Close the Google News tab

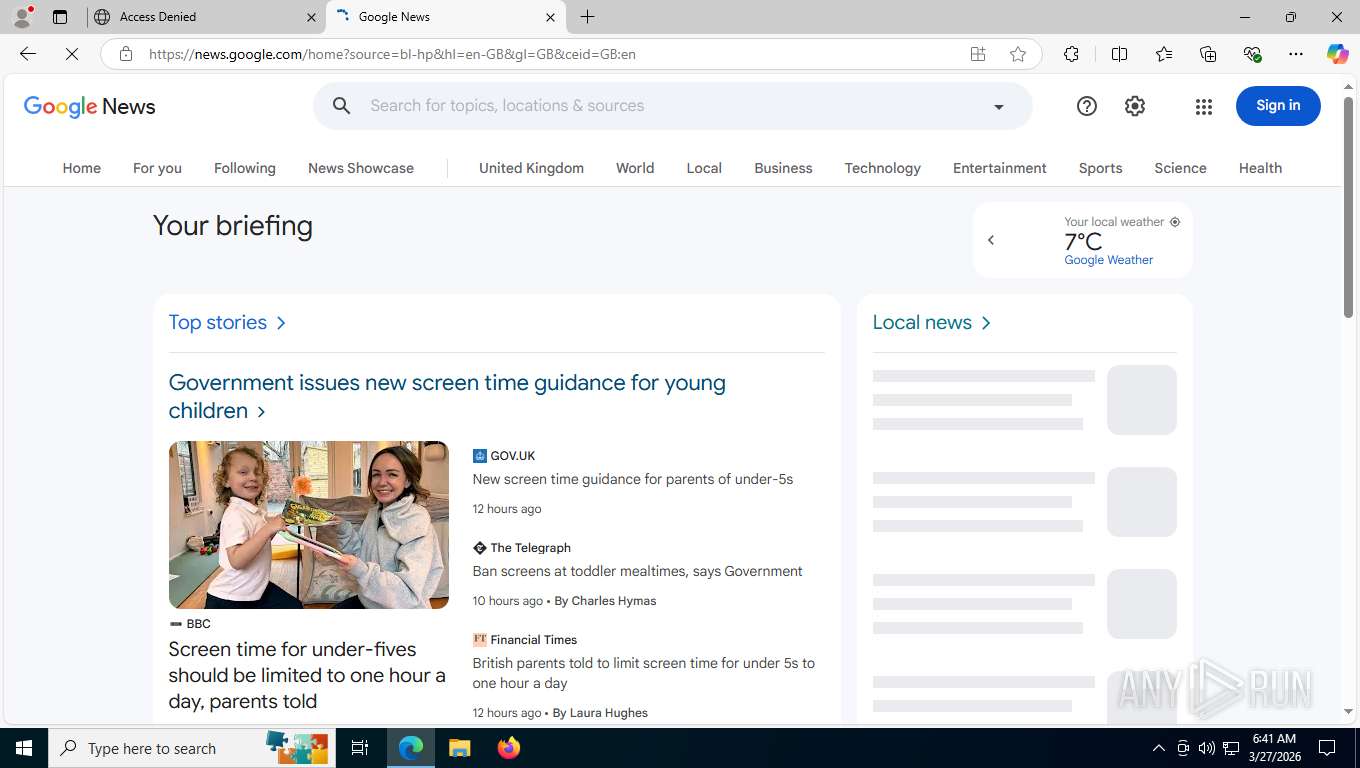click(550, 17)
